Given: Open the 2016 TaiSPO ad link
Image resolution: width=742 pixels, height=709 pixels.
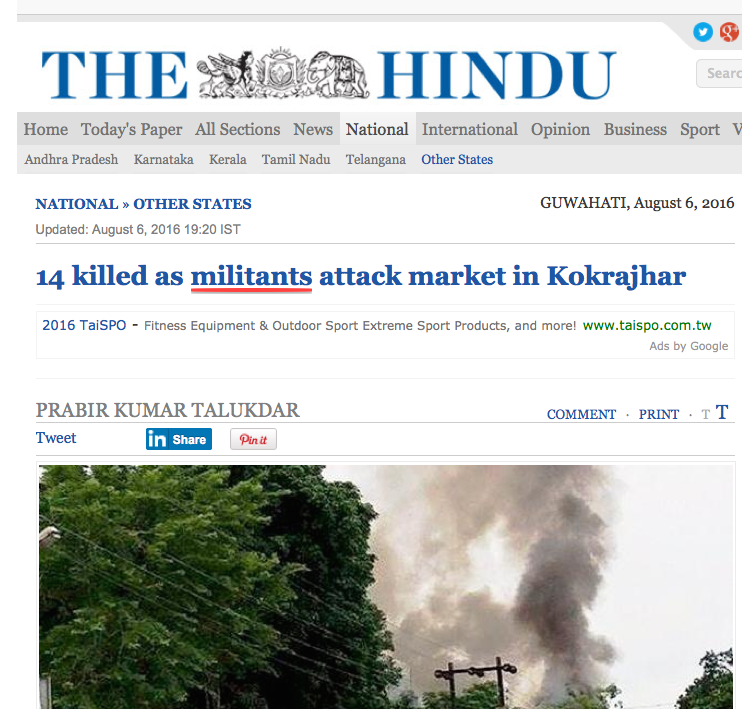Looking at the screenshot, I should coord(84,325).
